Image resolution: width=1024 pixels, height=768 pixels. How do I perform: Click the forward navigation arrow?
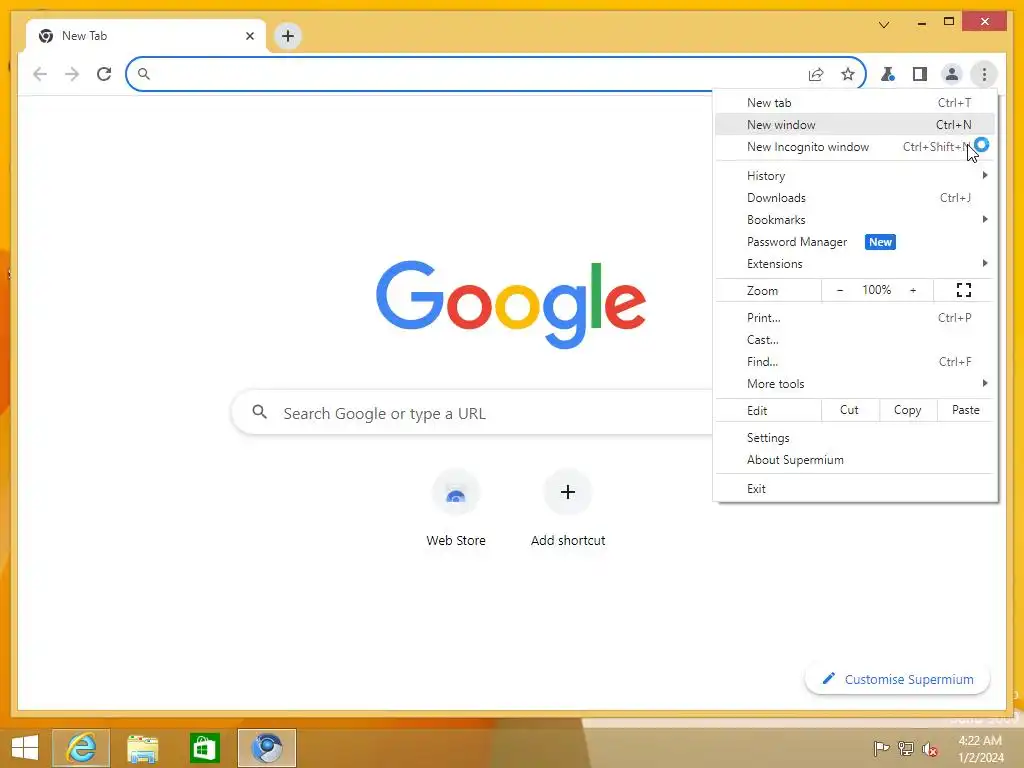(x=72, y=74)
